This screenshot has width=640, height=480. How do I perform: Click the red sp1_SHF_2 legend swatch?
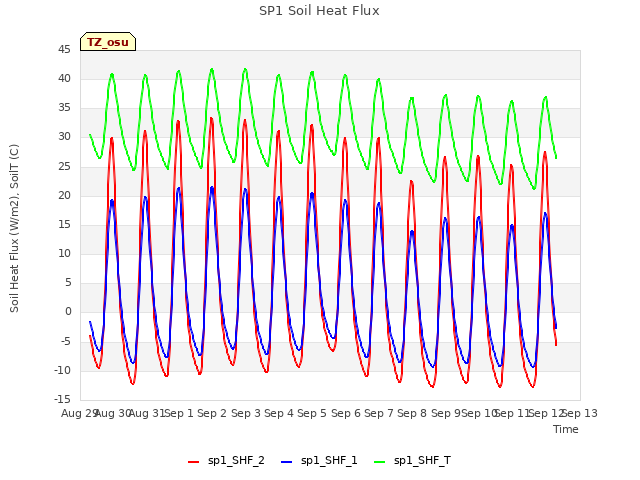tap(193, 461)
